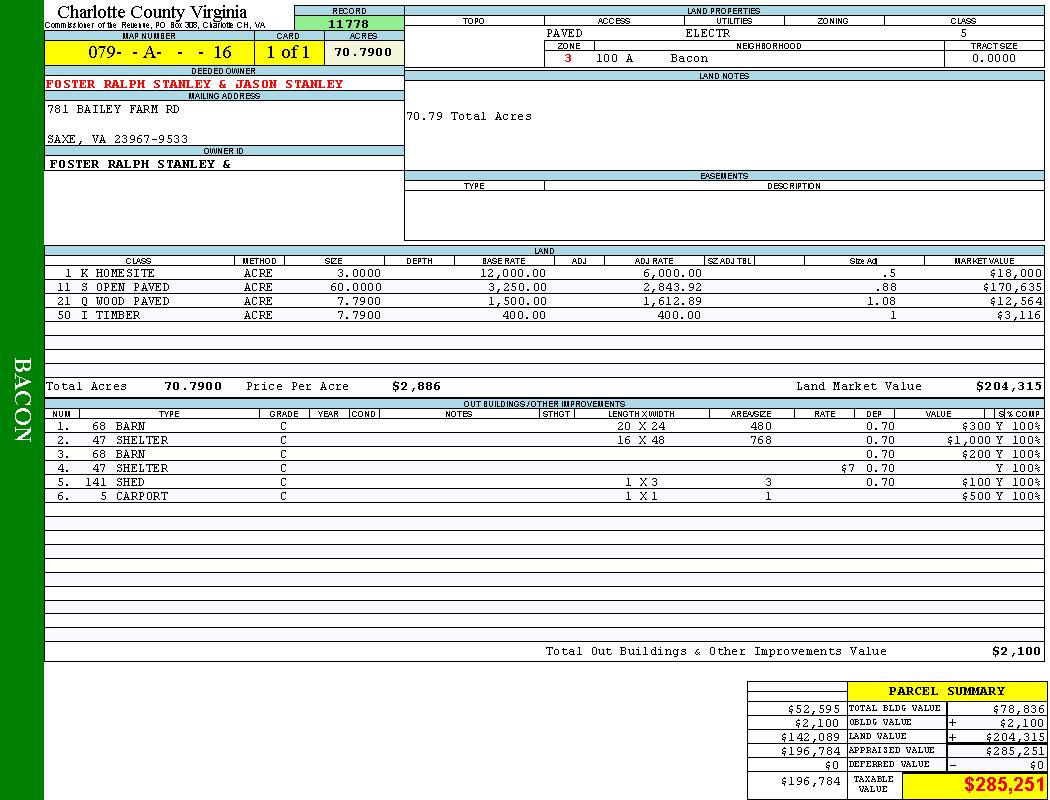Select the acres value 70.7900 in header

coord(363,52)
